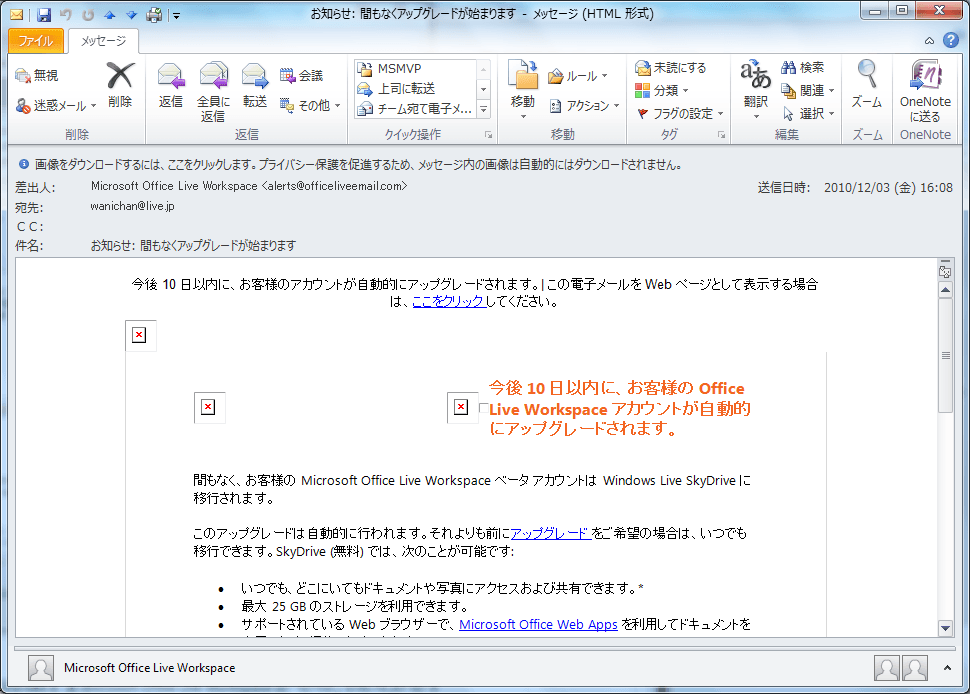
Task: Open the quick access toolbar customize dropdown
Action: click(176, 15)
